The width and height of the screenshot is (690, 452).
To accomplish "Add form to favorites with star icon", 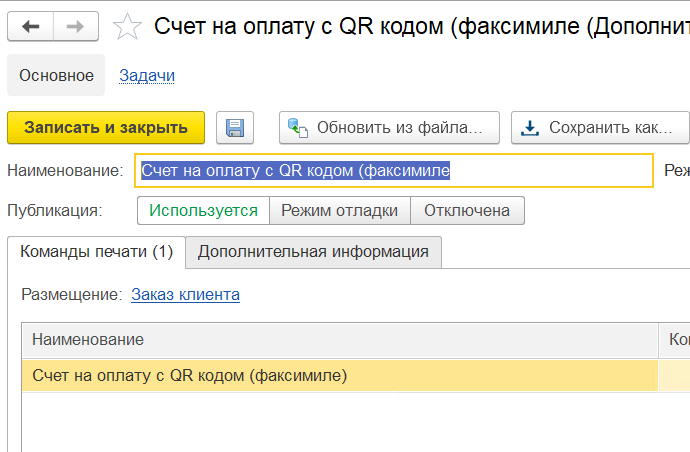I will [x=127, y=27].
